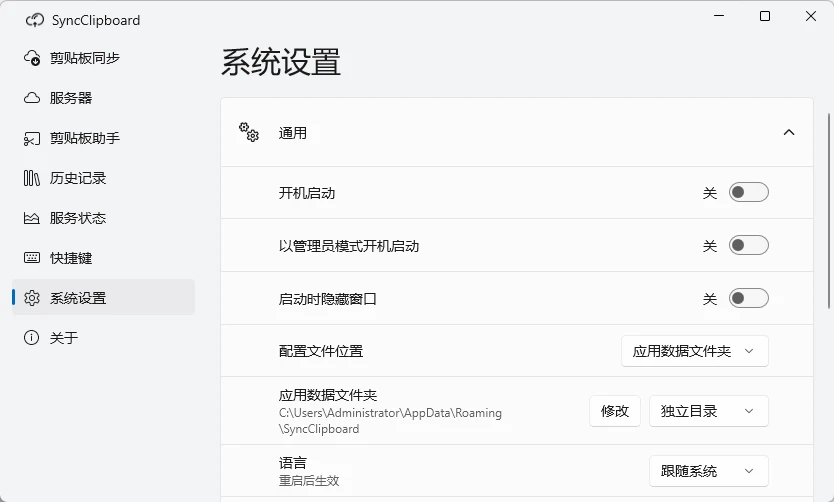Go to the 服务器 section
The width and height of the screenshot is (834, 502).
pos(103,98)
